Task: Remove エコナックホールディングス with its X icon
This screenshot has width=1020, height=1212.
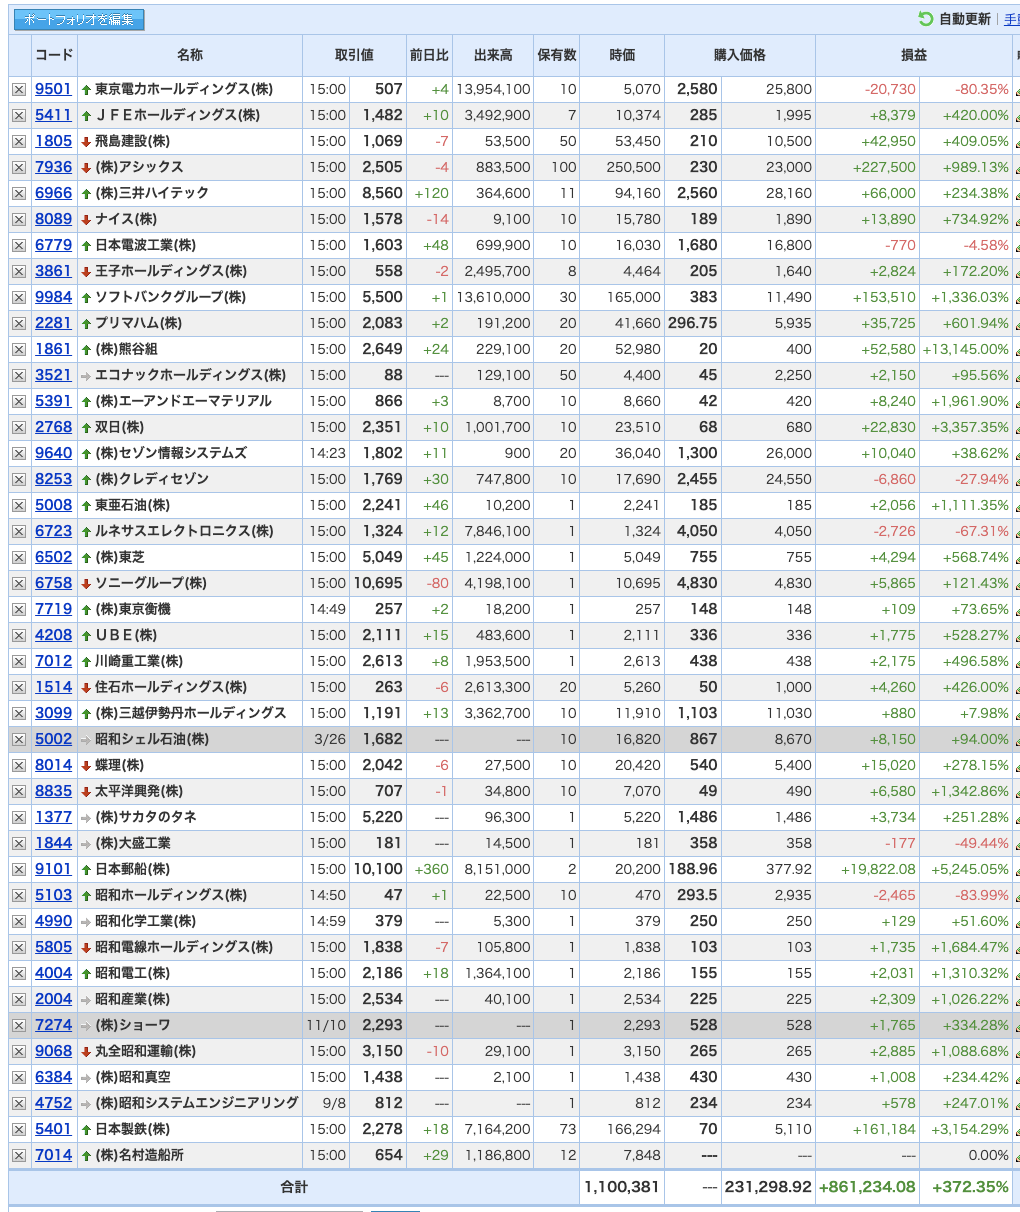Action: [x=19, y=375]
